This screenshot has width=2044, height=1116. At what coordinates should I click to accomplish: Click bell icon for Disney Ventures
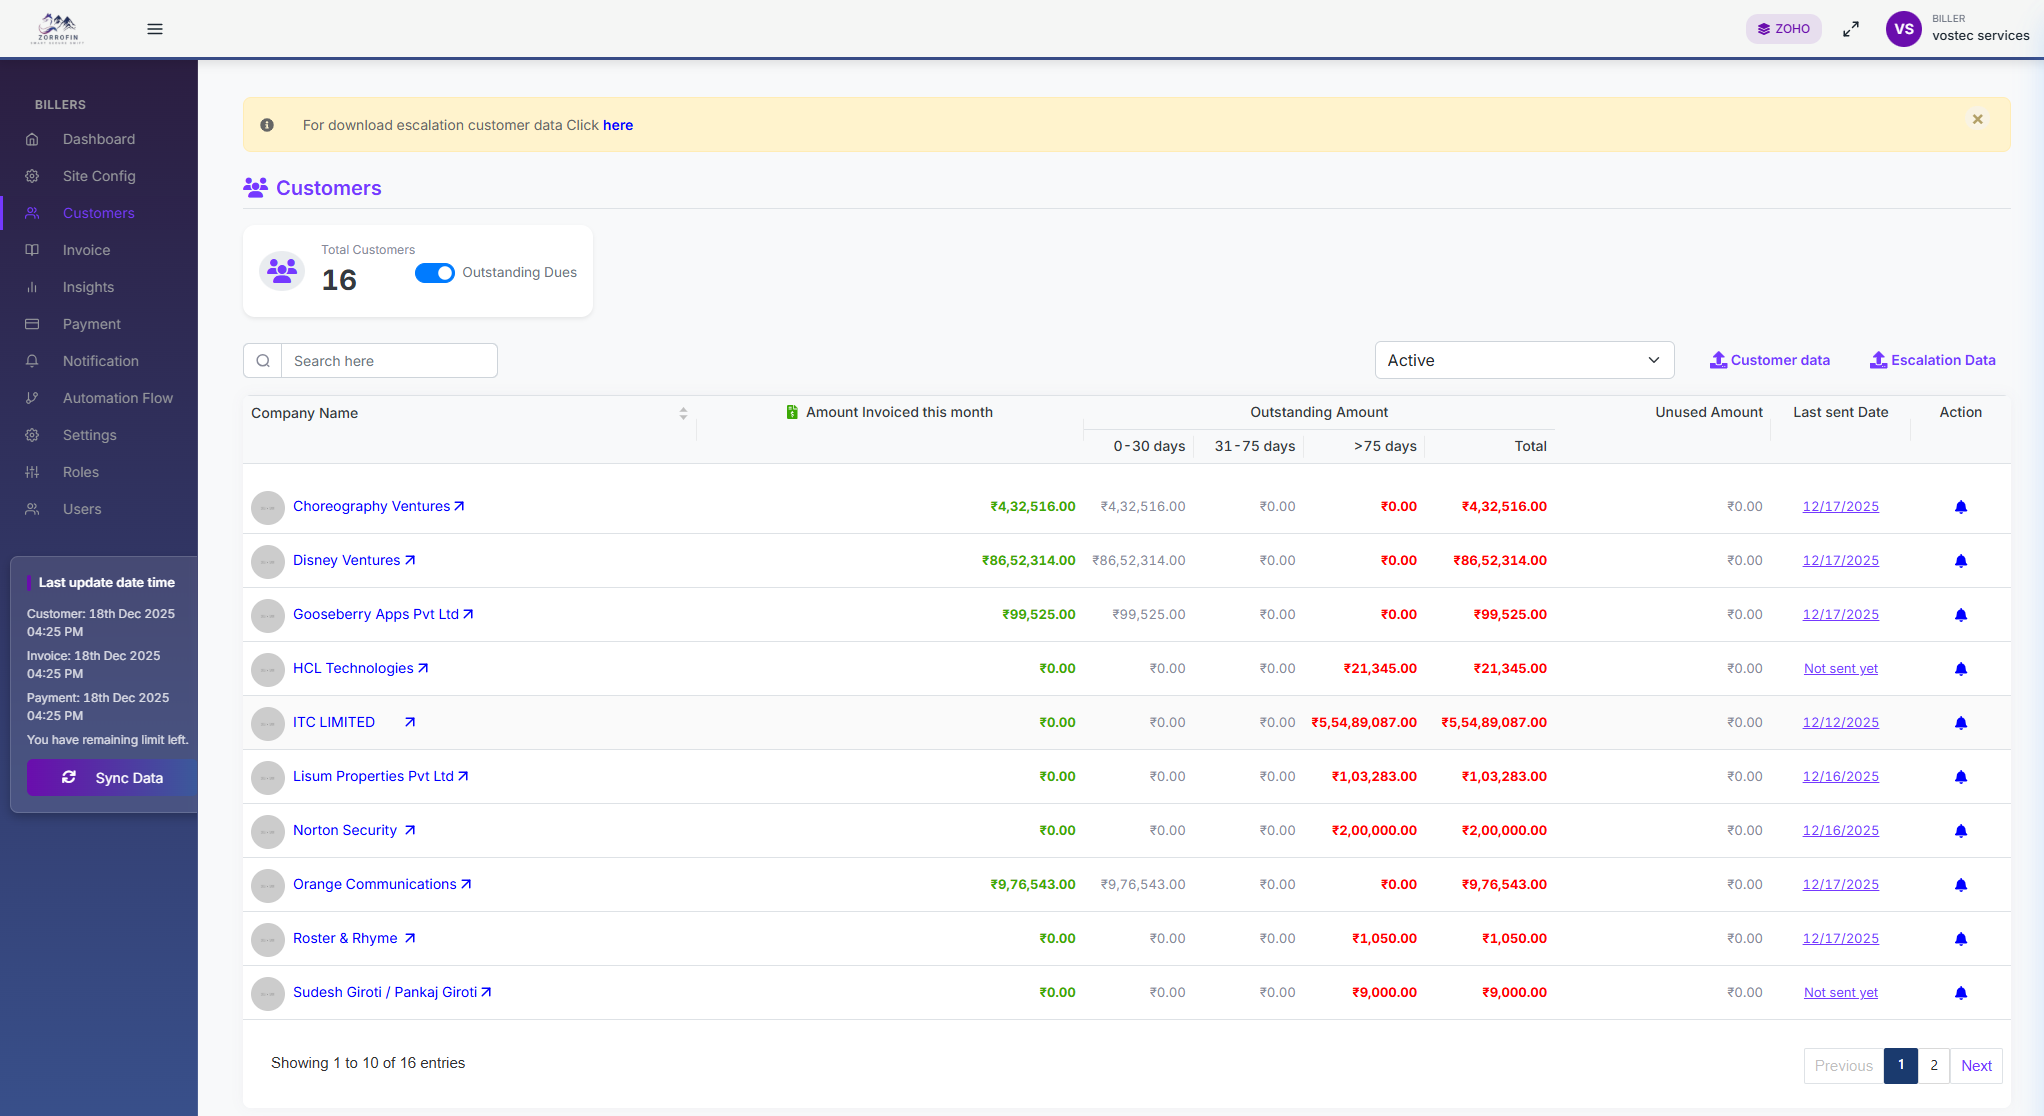coord(1960,561)
